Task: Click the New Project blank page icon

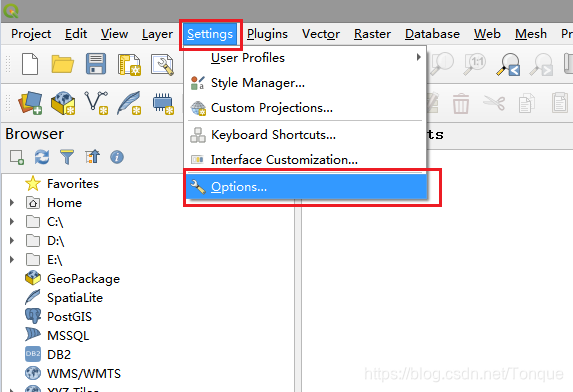Action: (x=30, y=64)
